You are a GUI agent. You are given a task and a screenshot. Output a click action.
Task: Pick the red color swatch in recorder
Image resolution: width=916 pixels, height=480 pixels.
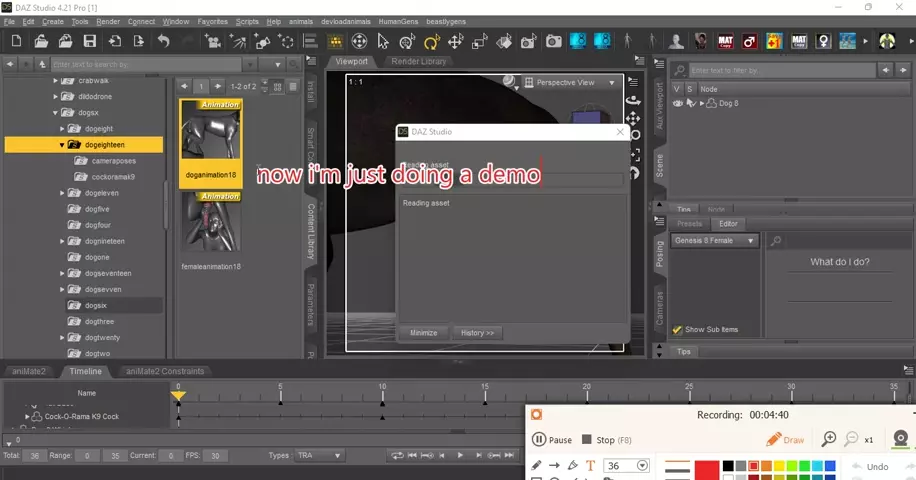[x=707, y=468]
